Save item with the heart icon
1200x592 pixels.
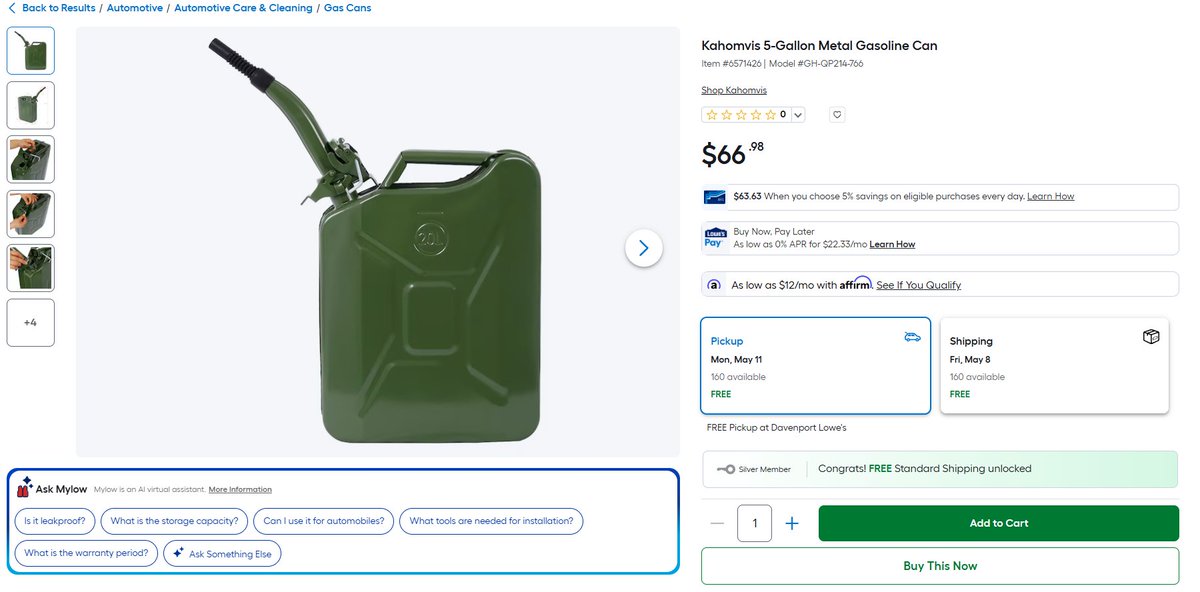click(x=837, y=115)
